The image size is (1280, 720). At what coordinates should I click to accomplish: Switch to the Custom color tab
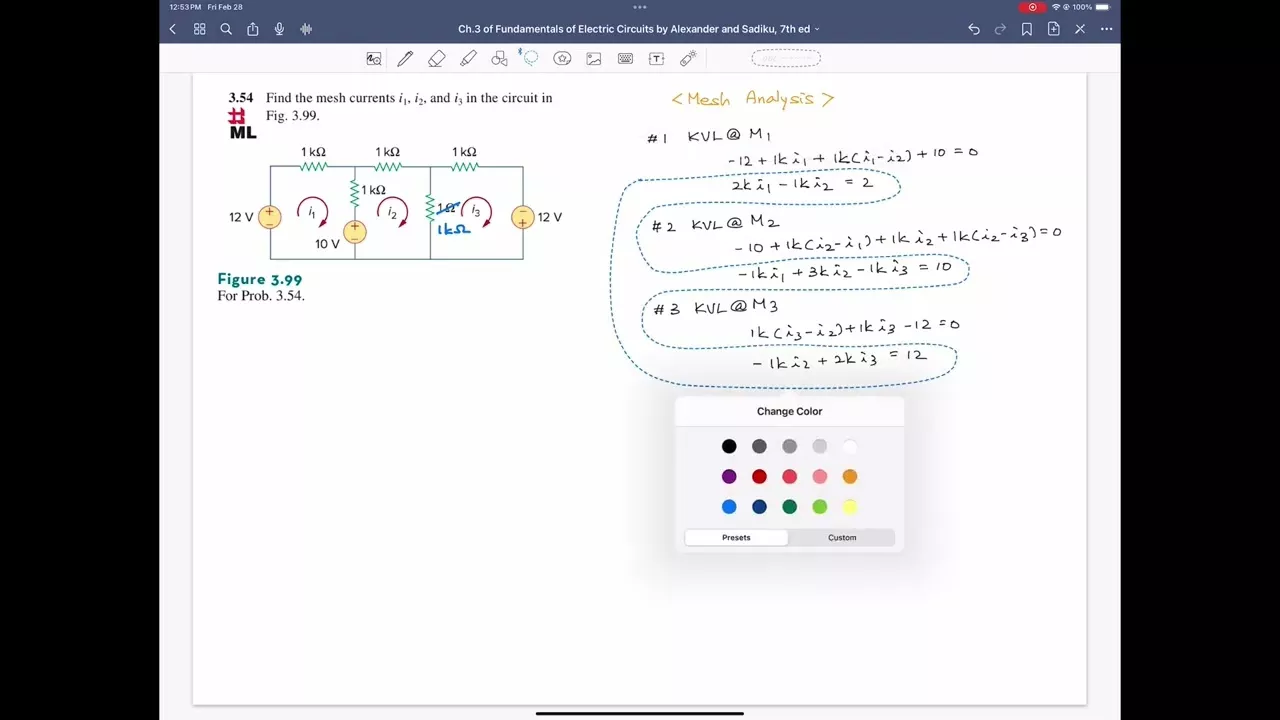841,538
